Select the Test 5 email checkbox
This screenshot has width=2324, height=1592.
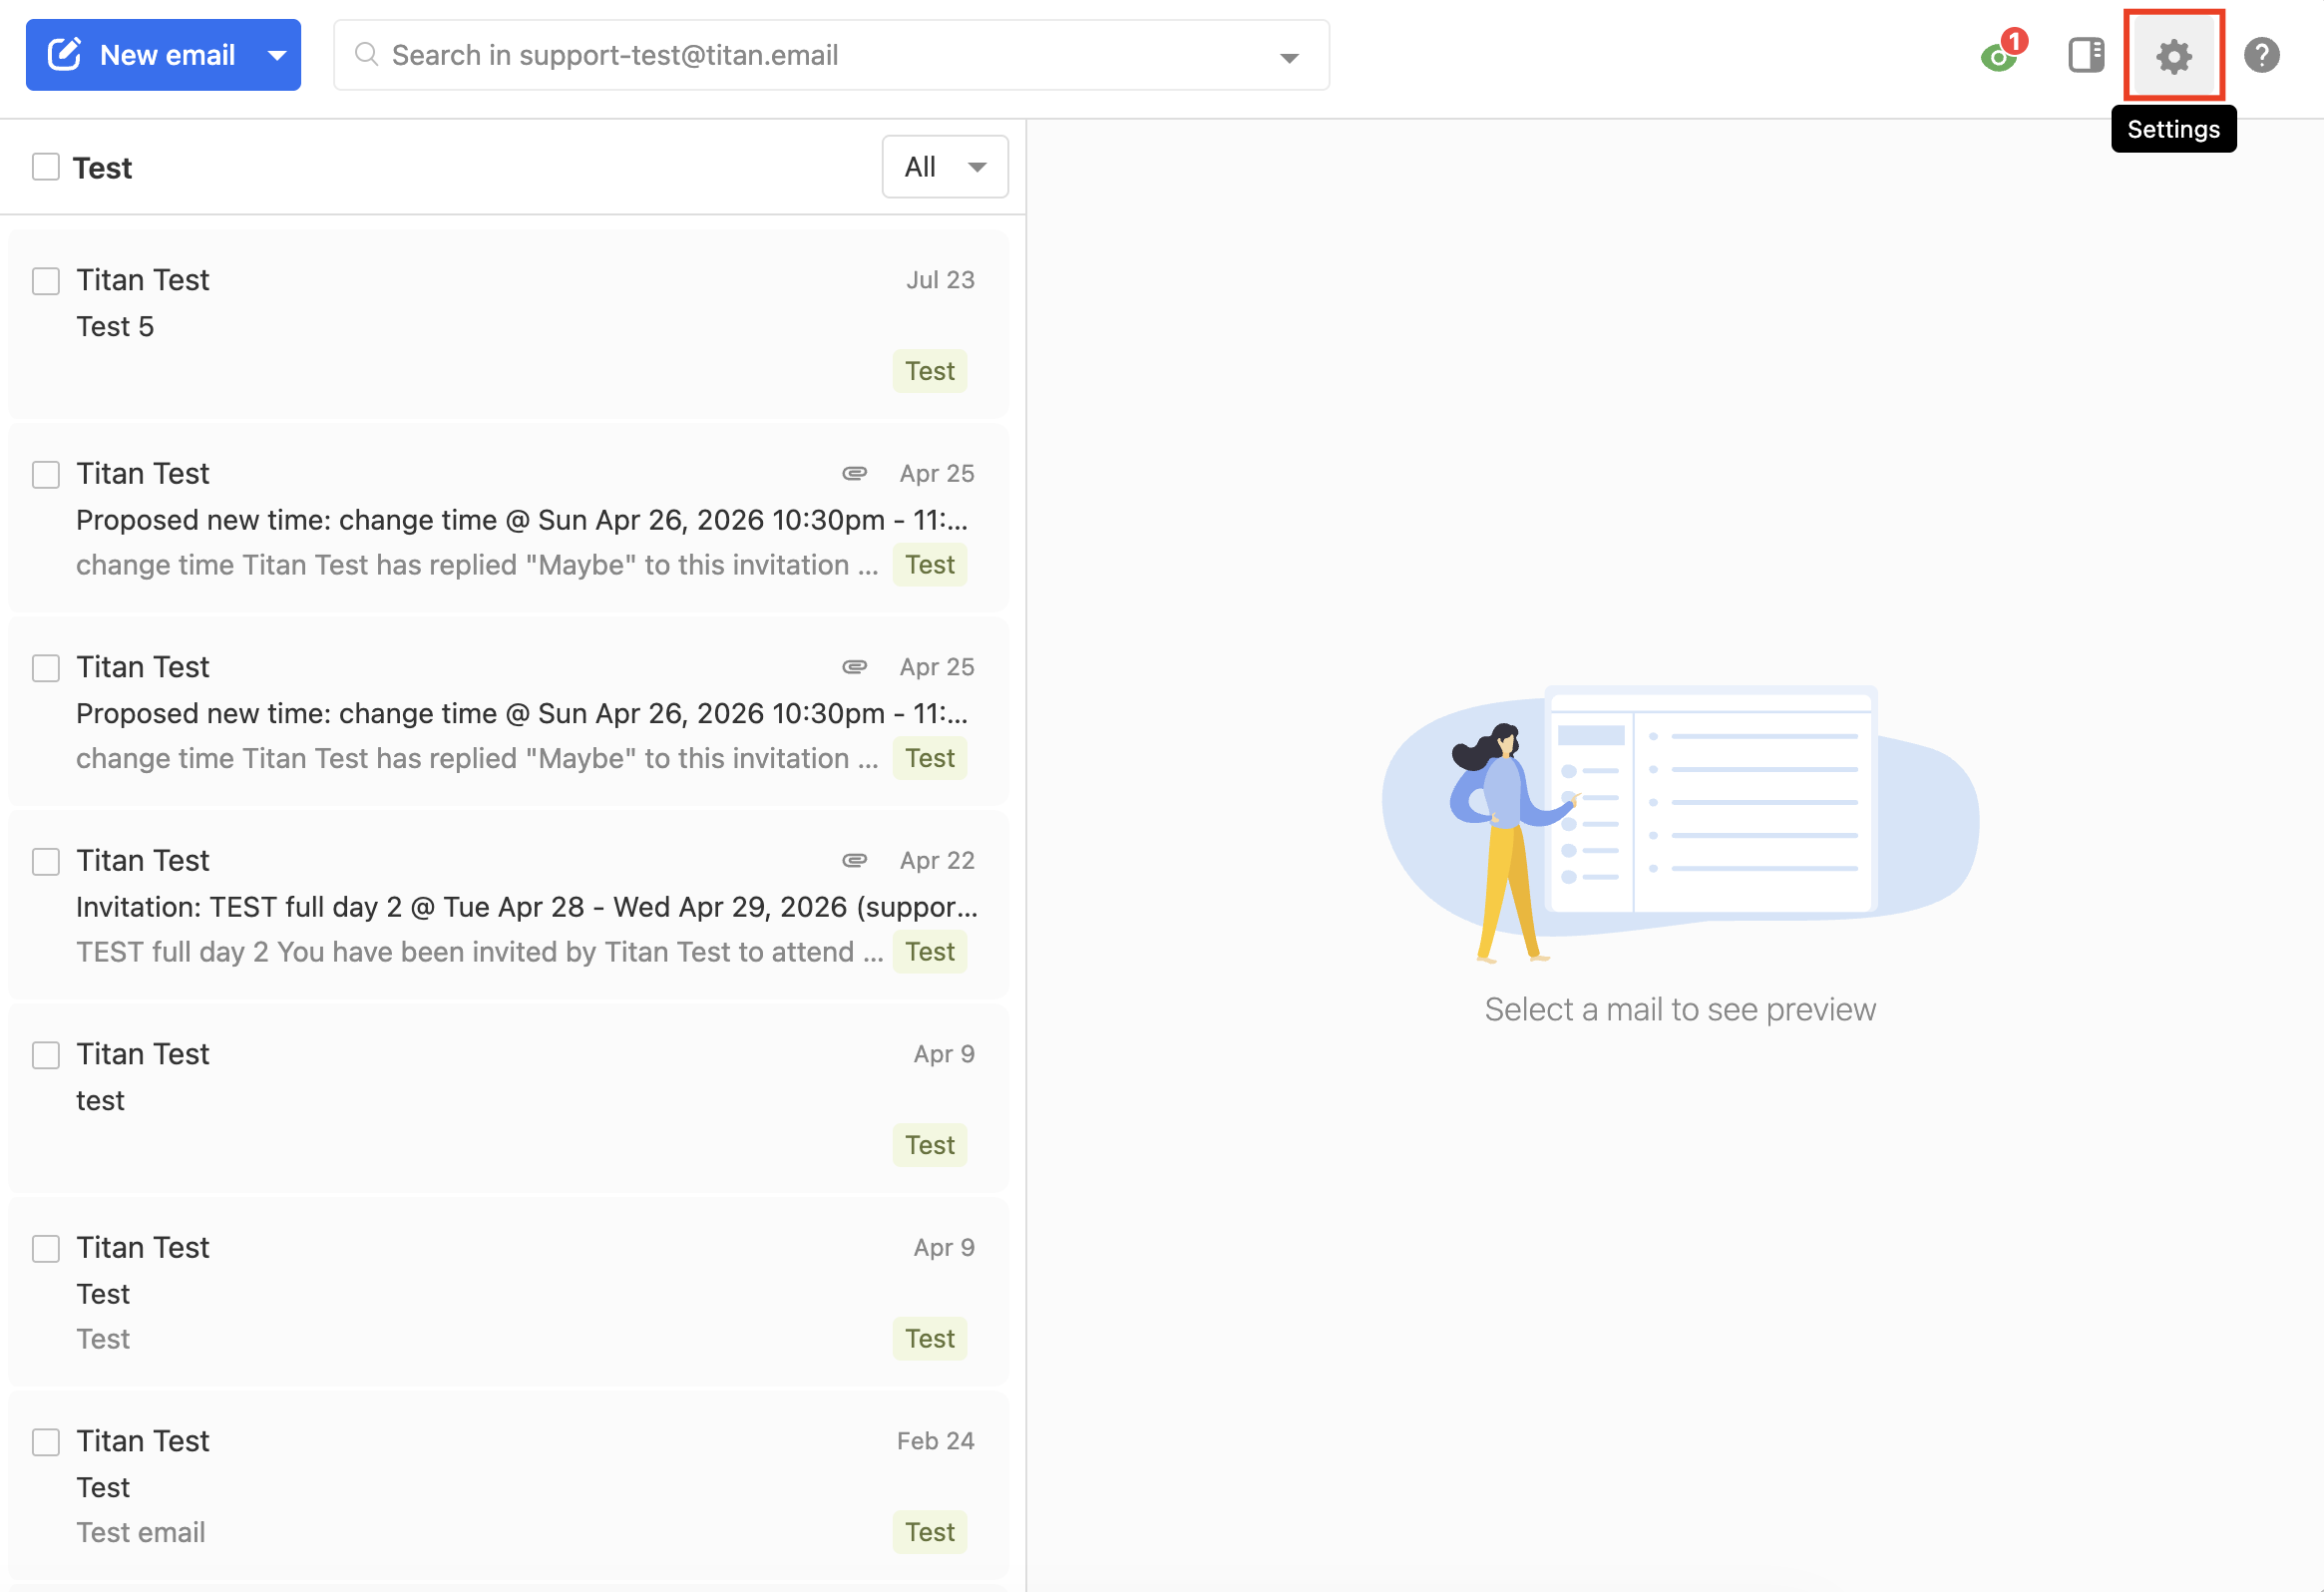(46, 280)
